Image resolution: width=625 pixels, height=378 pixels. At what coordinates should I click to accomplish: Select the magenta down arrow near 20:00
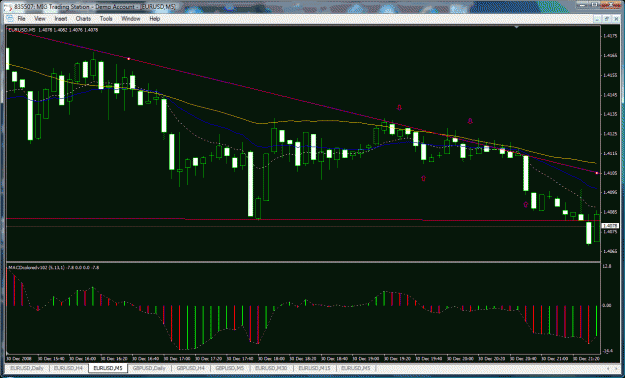click(470, 121)
